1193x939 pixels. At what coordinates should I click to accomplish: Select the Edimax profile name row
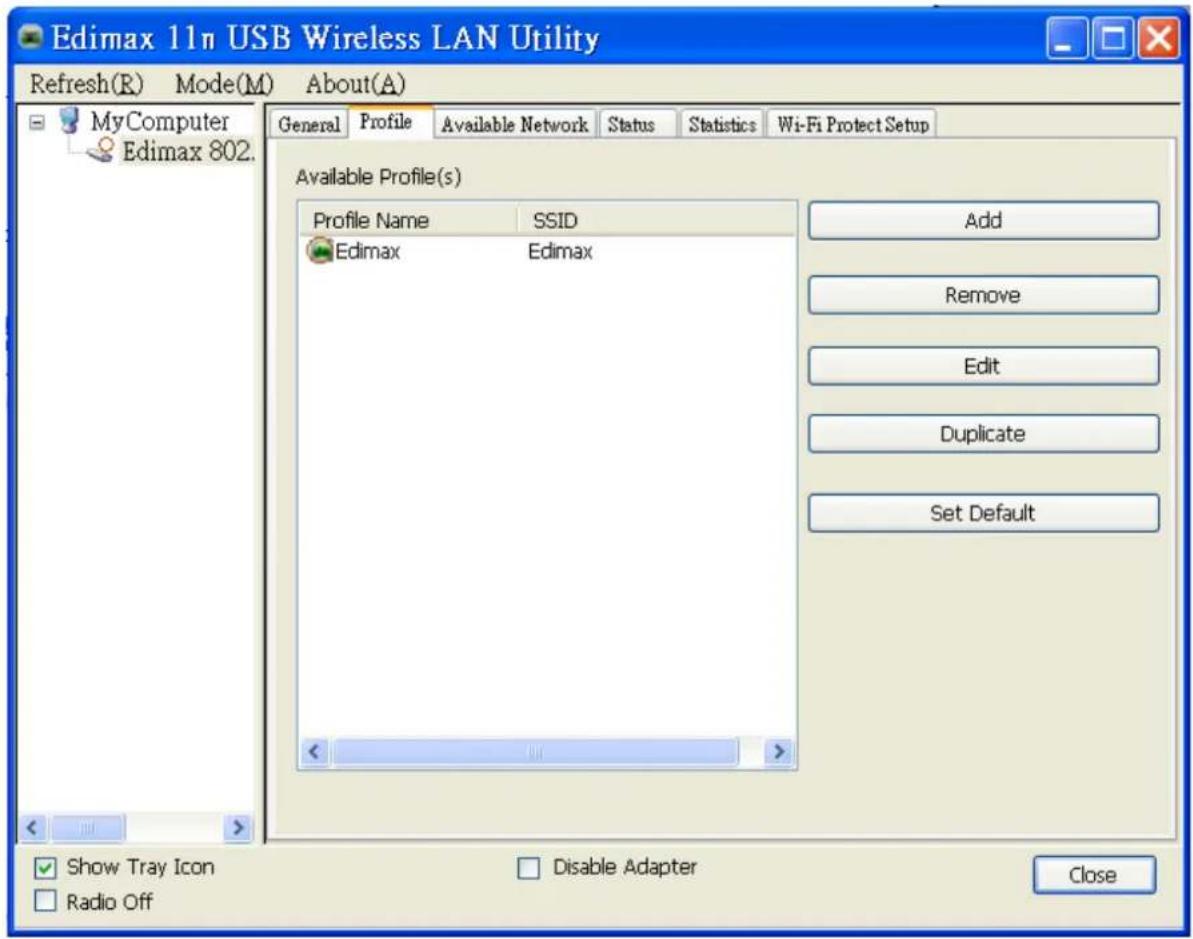coord(367,251)
